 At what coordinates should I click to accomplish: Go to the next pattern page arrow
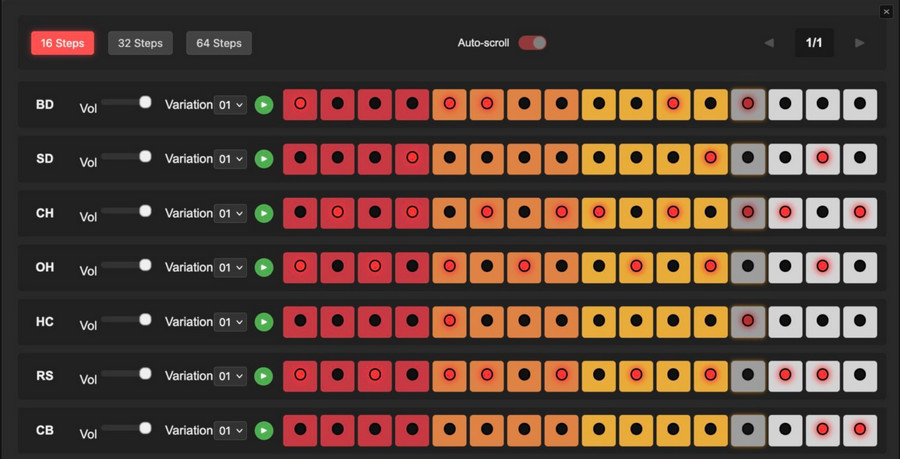(x=859, y=43)
